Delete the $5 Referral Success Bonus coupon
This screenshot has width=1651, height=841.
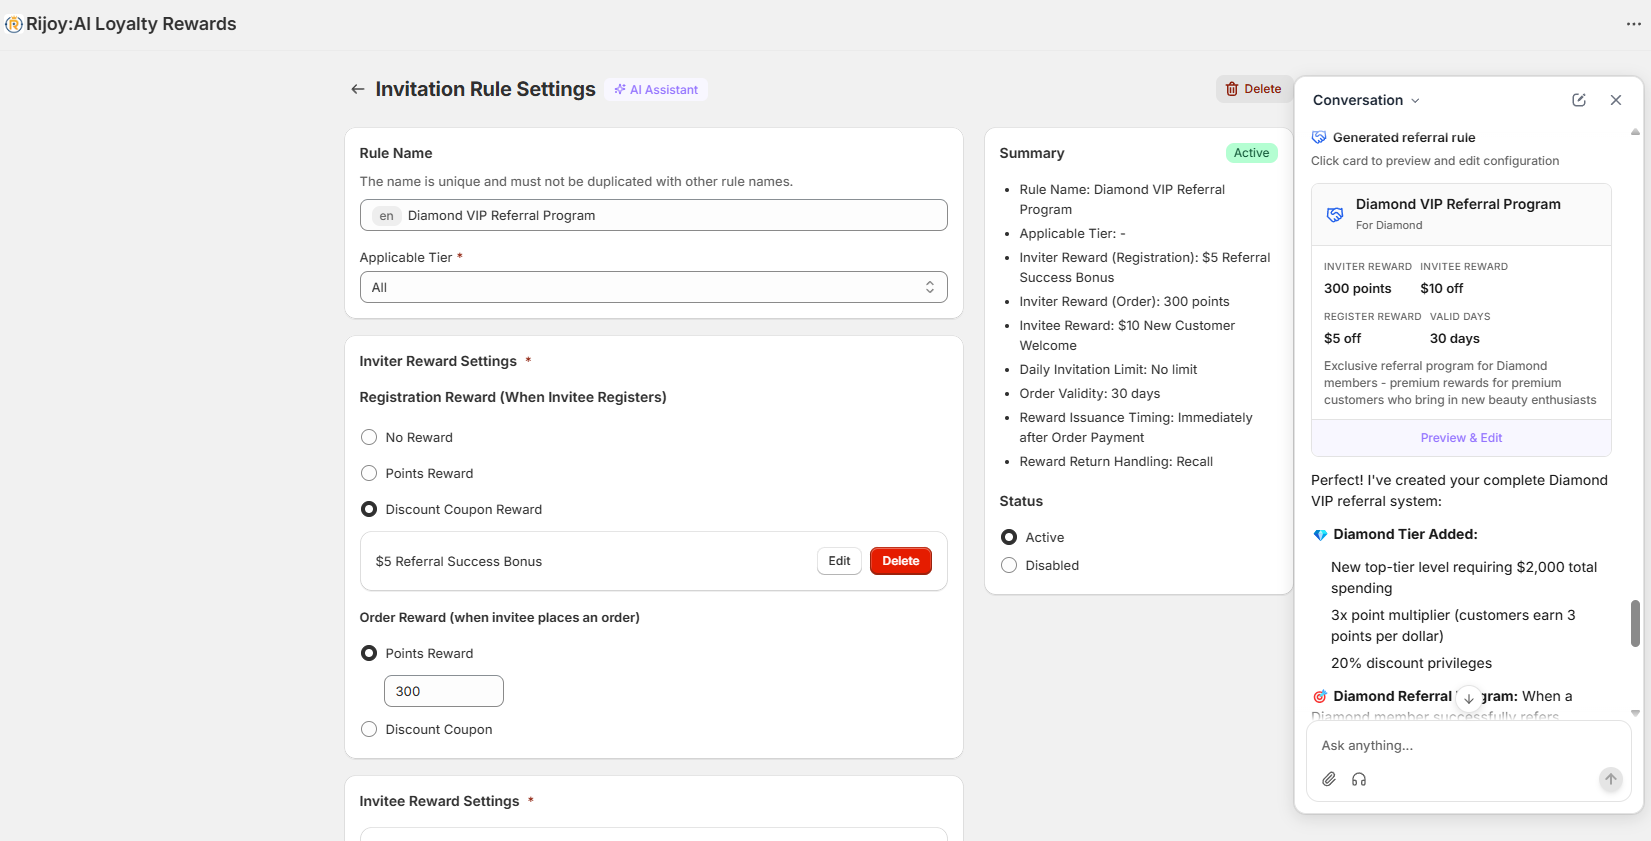[900, 561]
